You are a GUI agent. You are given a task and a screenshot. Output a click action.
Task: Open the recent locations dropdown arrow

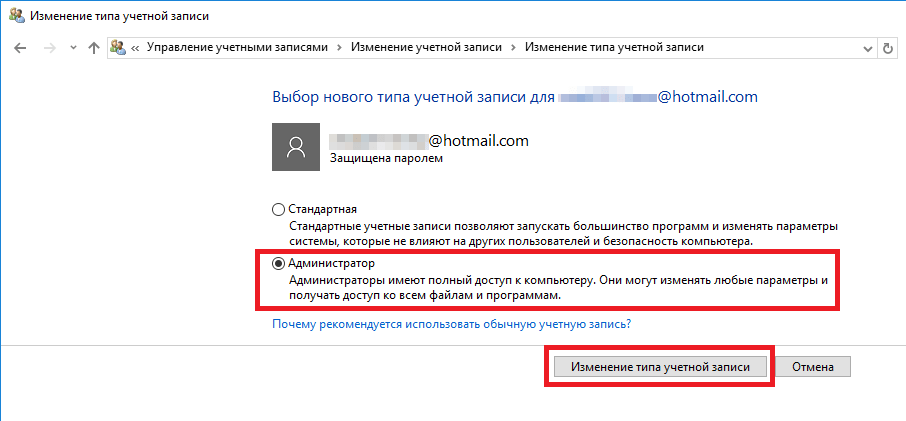coord(71,48)
